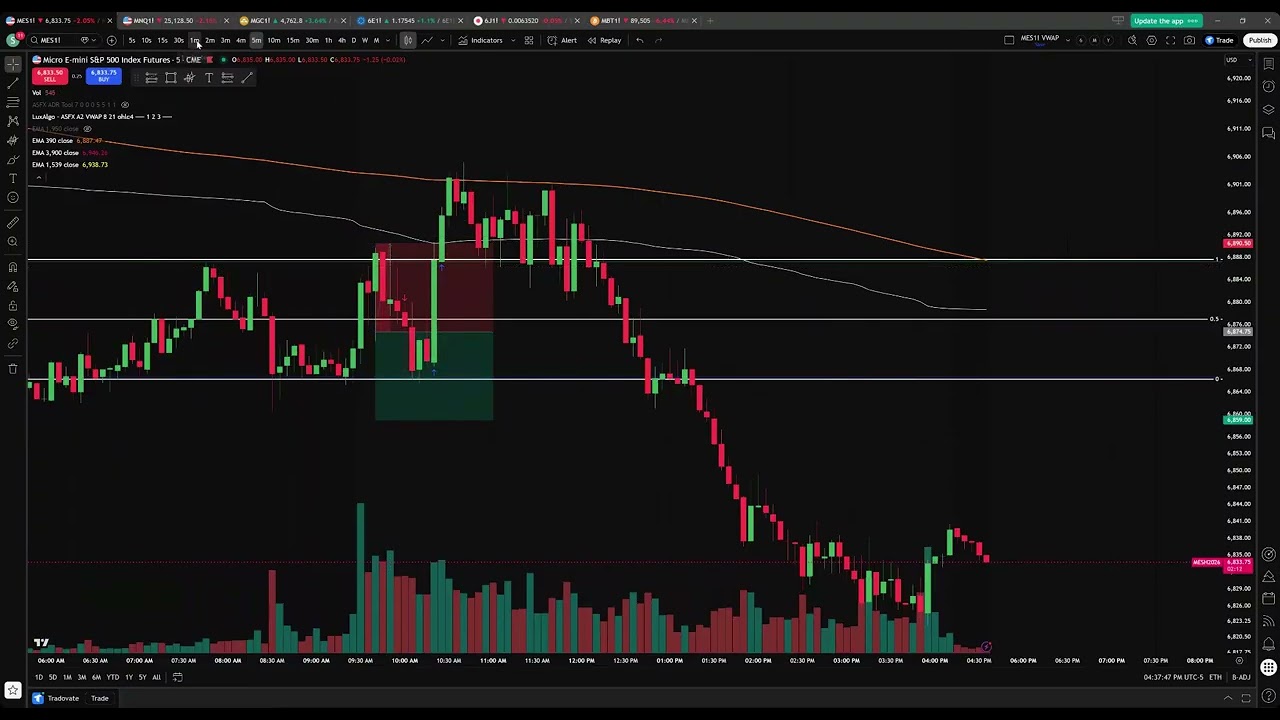Collapse the indicator legend chevron
The image size is (1280, 720).
[x=39, y=177]
